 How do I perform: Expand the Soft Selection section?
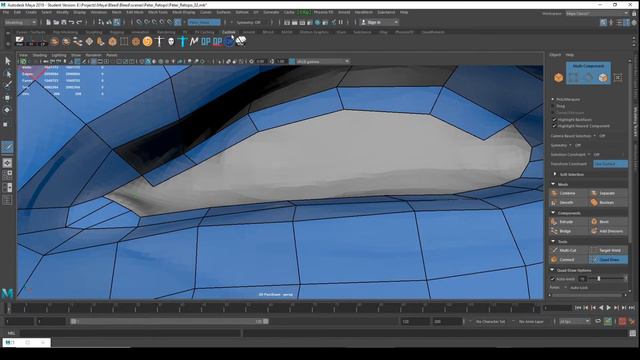point(555,174)
